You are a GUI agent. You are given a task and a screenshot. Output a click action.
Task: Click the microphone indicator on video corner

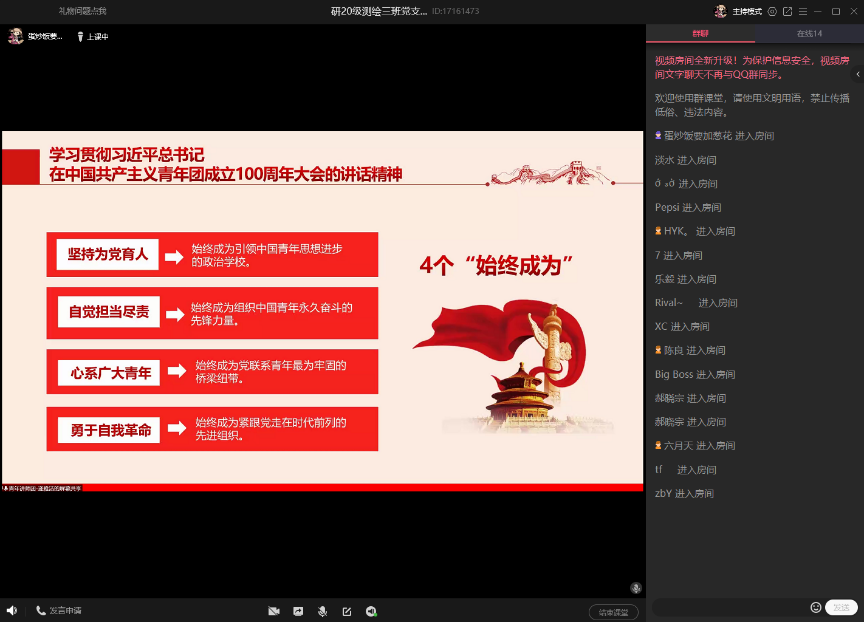click(x=635, y=588)
